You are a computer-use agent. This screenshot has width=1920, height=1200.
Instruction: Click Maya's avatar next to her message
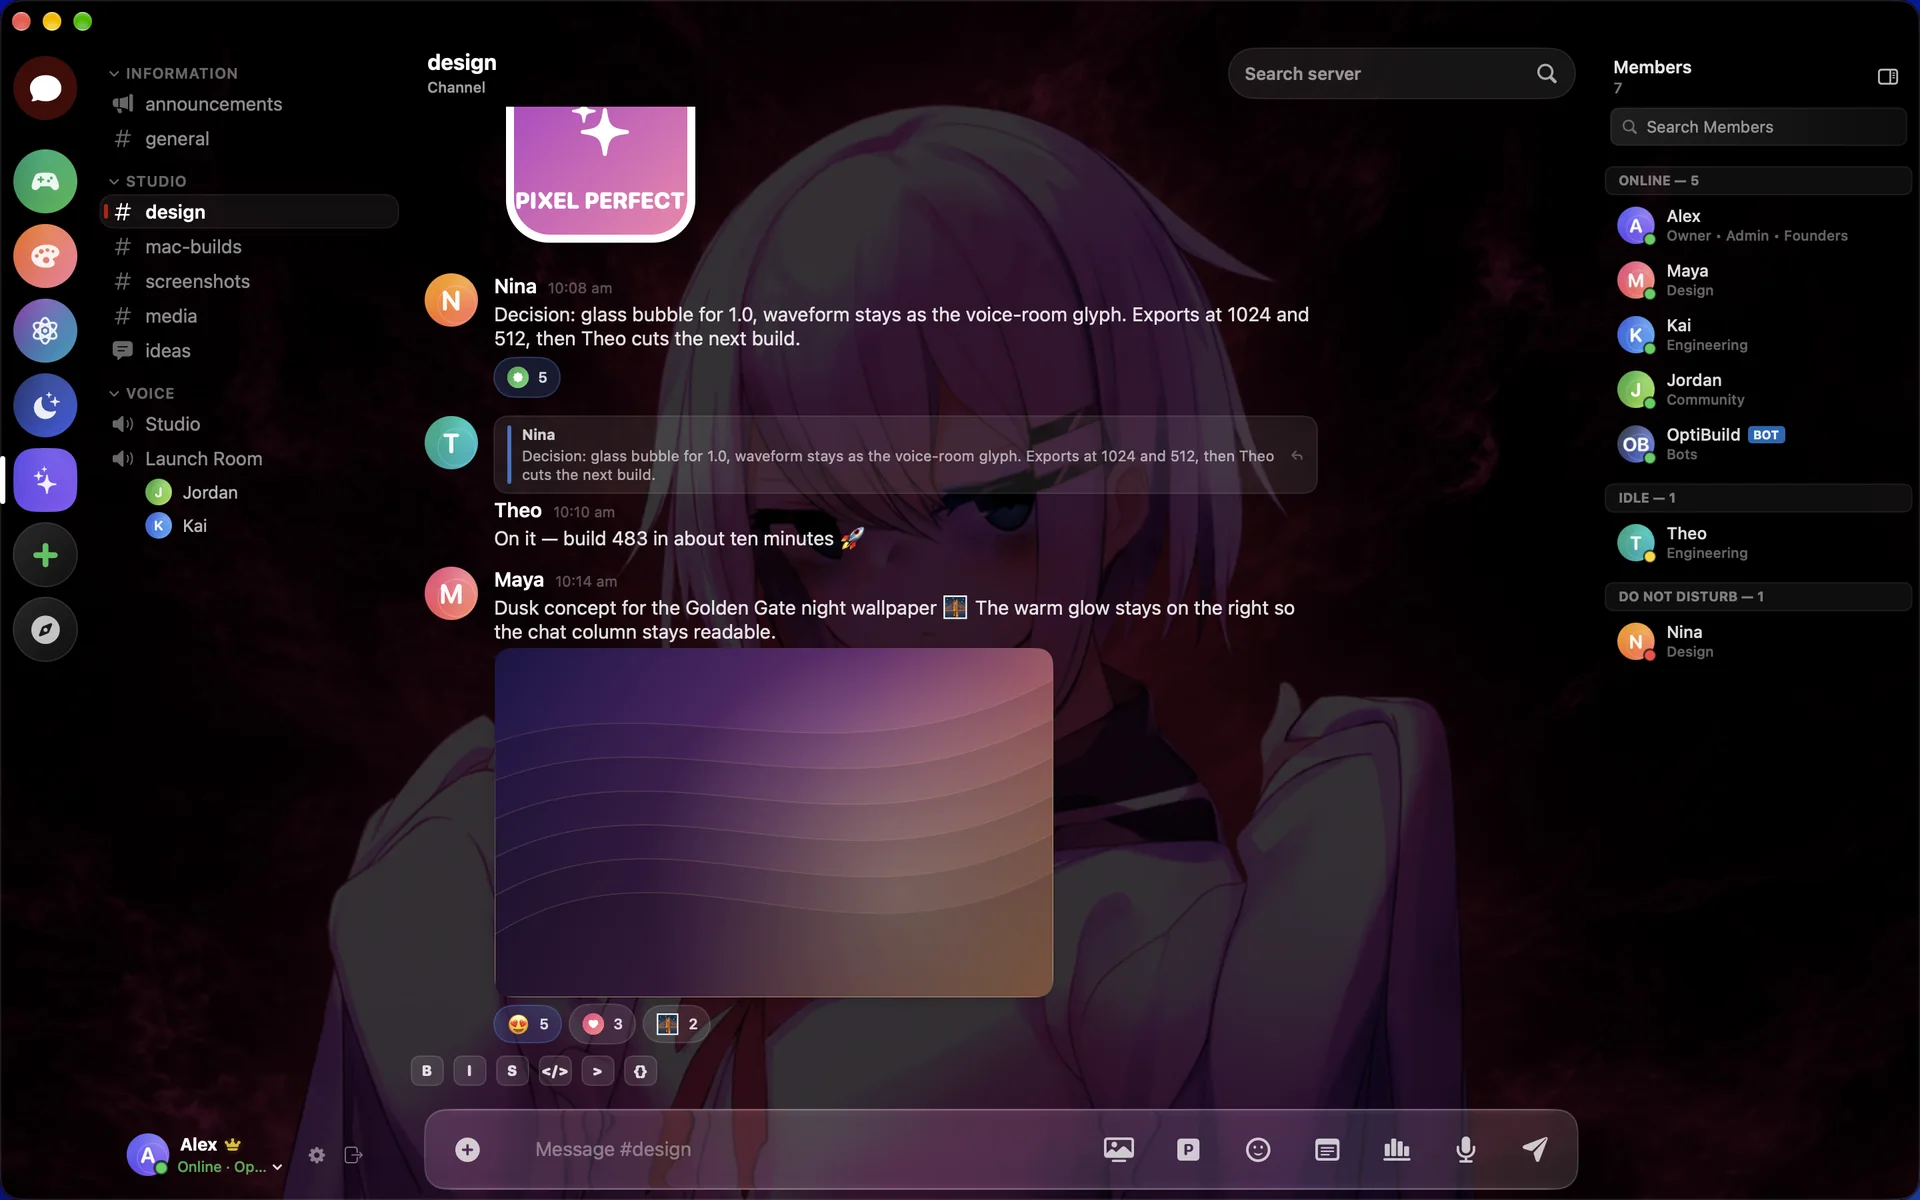451,594
